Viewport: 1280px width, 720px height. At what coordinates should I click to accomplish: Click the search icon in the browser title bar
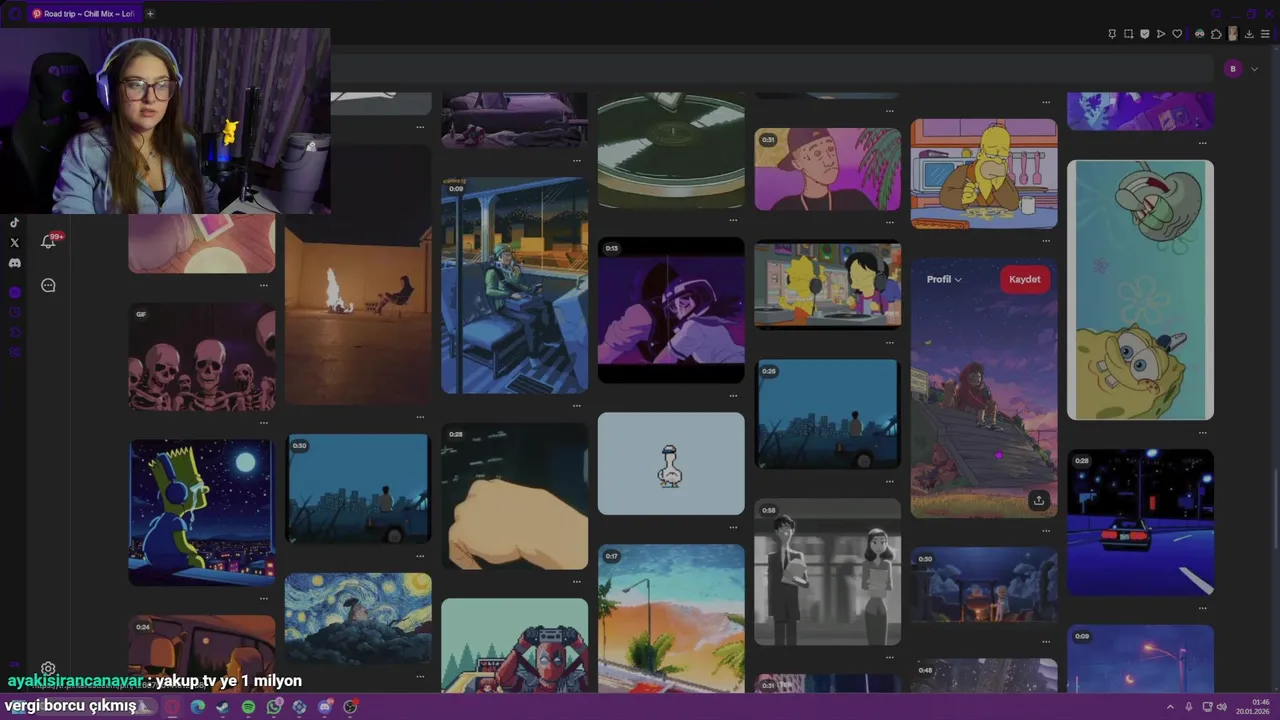point(1216,13)
